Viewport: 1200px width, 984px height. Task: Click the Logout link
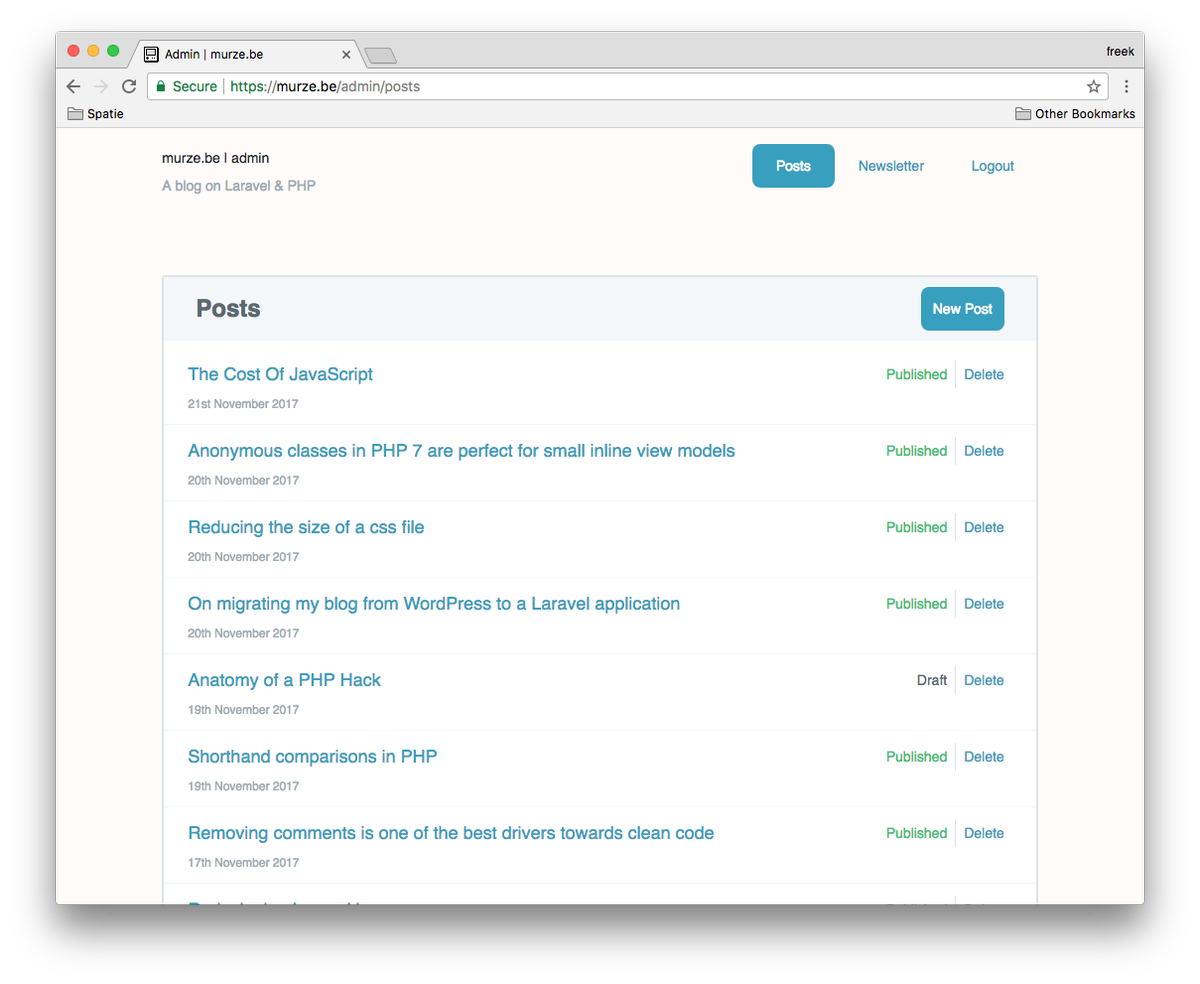click(x=993, y=166)
